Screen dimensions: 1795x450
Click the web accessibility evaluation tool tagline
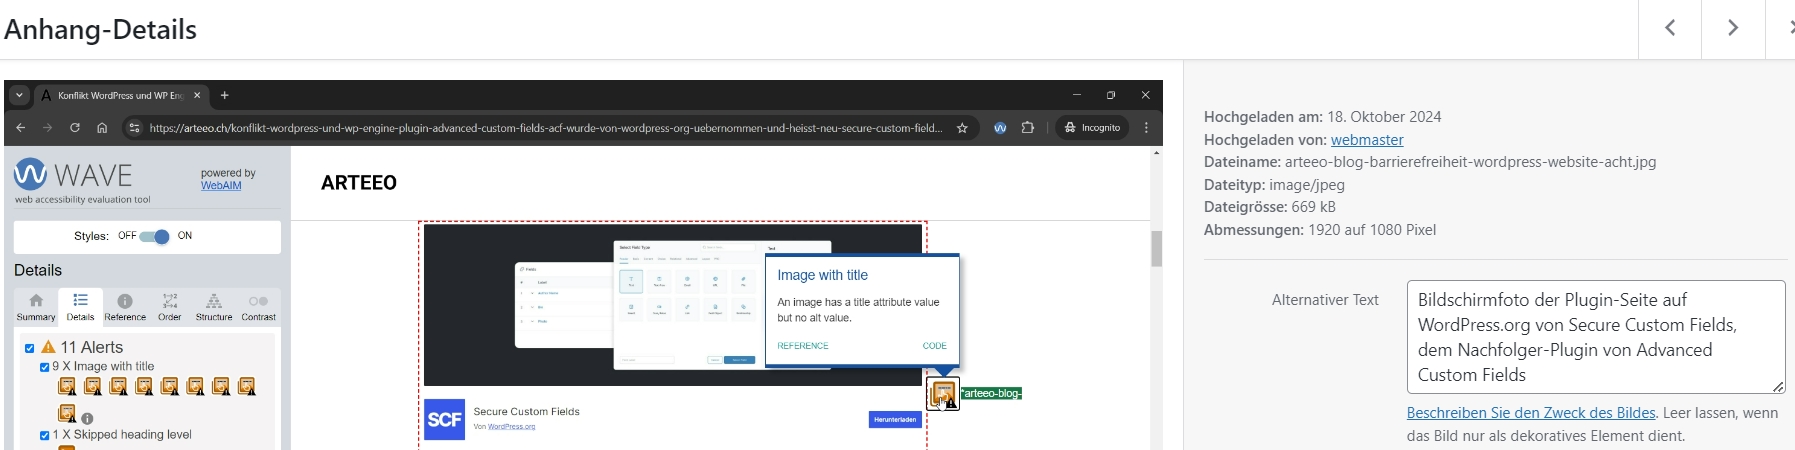point(82,200)
